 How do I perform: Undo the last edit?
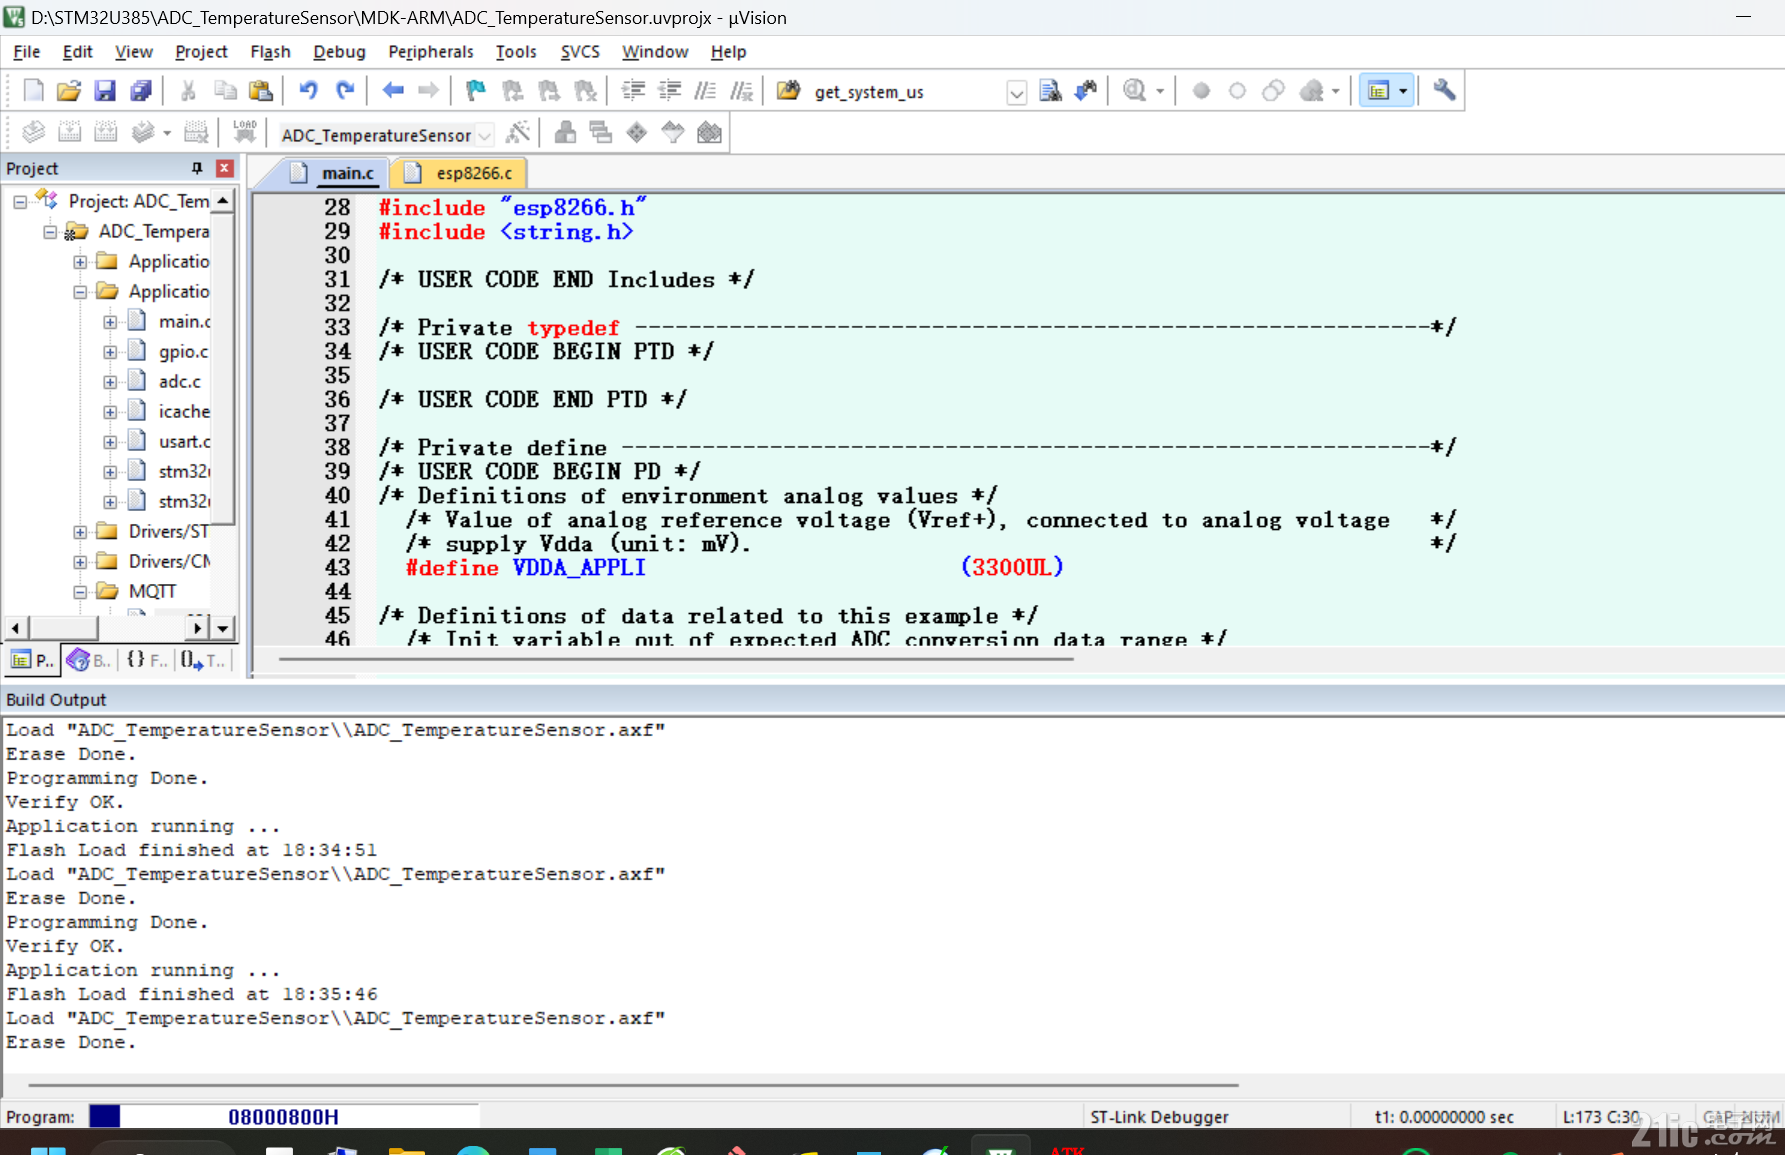pyautogui.click(x=308, y=91)
